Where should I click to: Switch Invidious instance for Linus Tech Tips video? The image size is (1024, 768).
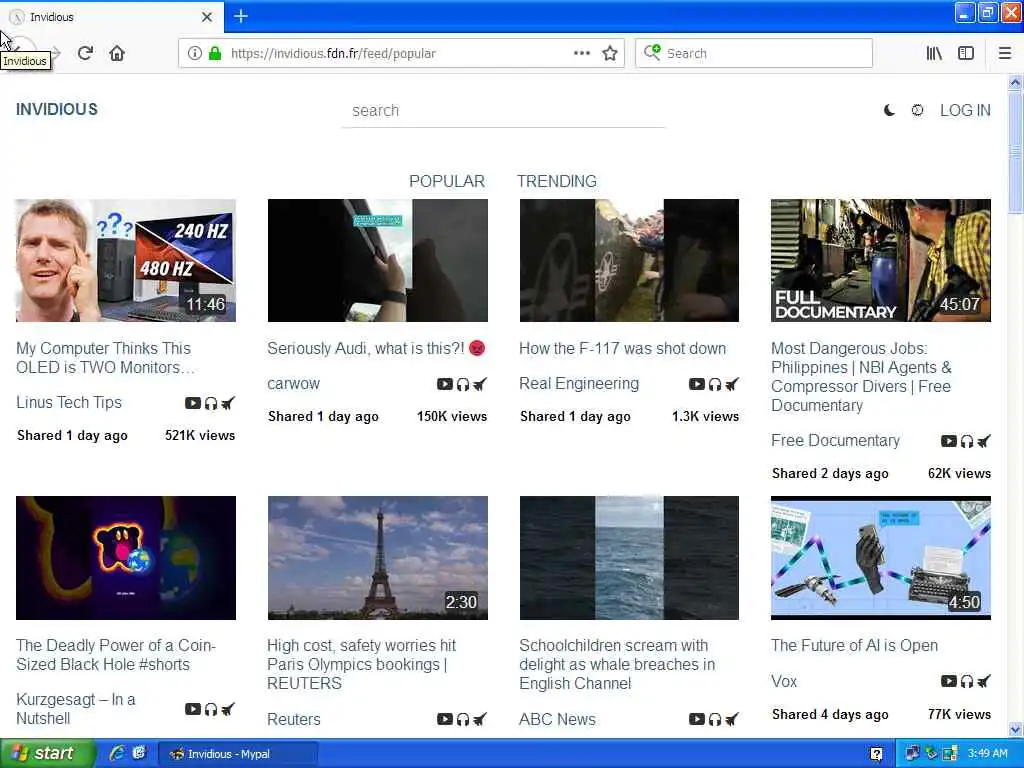coord(227,403)
